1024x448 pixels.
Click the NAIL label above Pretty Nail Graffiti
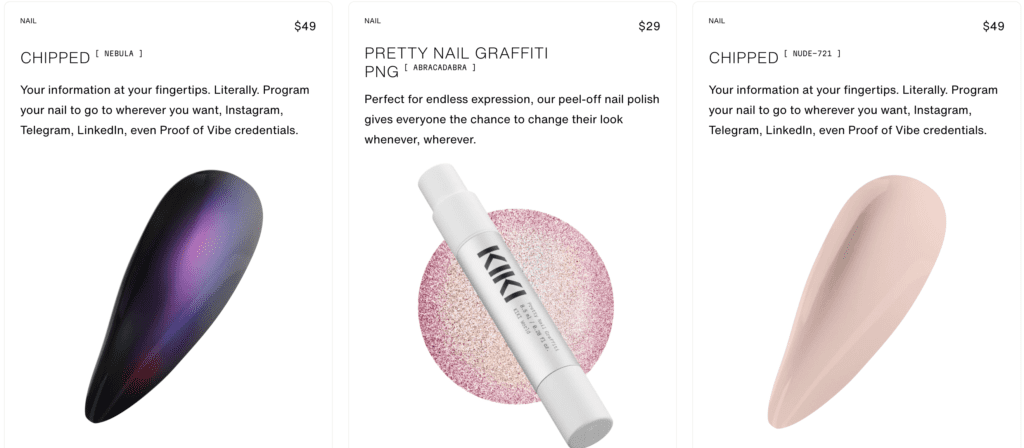[372, 20]
